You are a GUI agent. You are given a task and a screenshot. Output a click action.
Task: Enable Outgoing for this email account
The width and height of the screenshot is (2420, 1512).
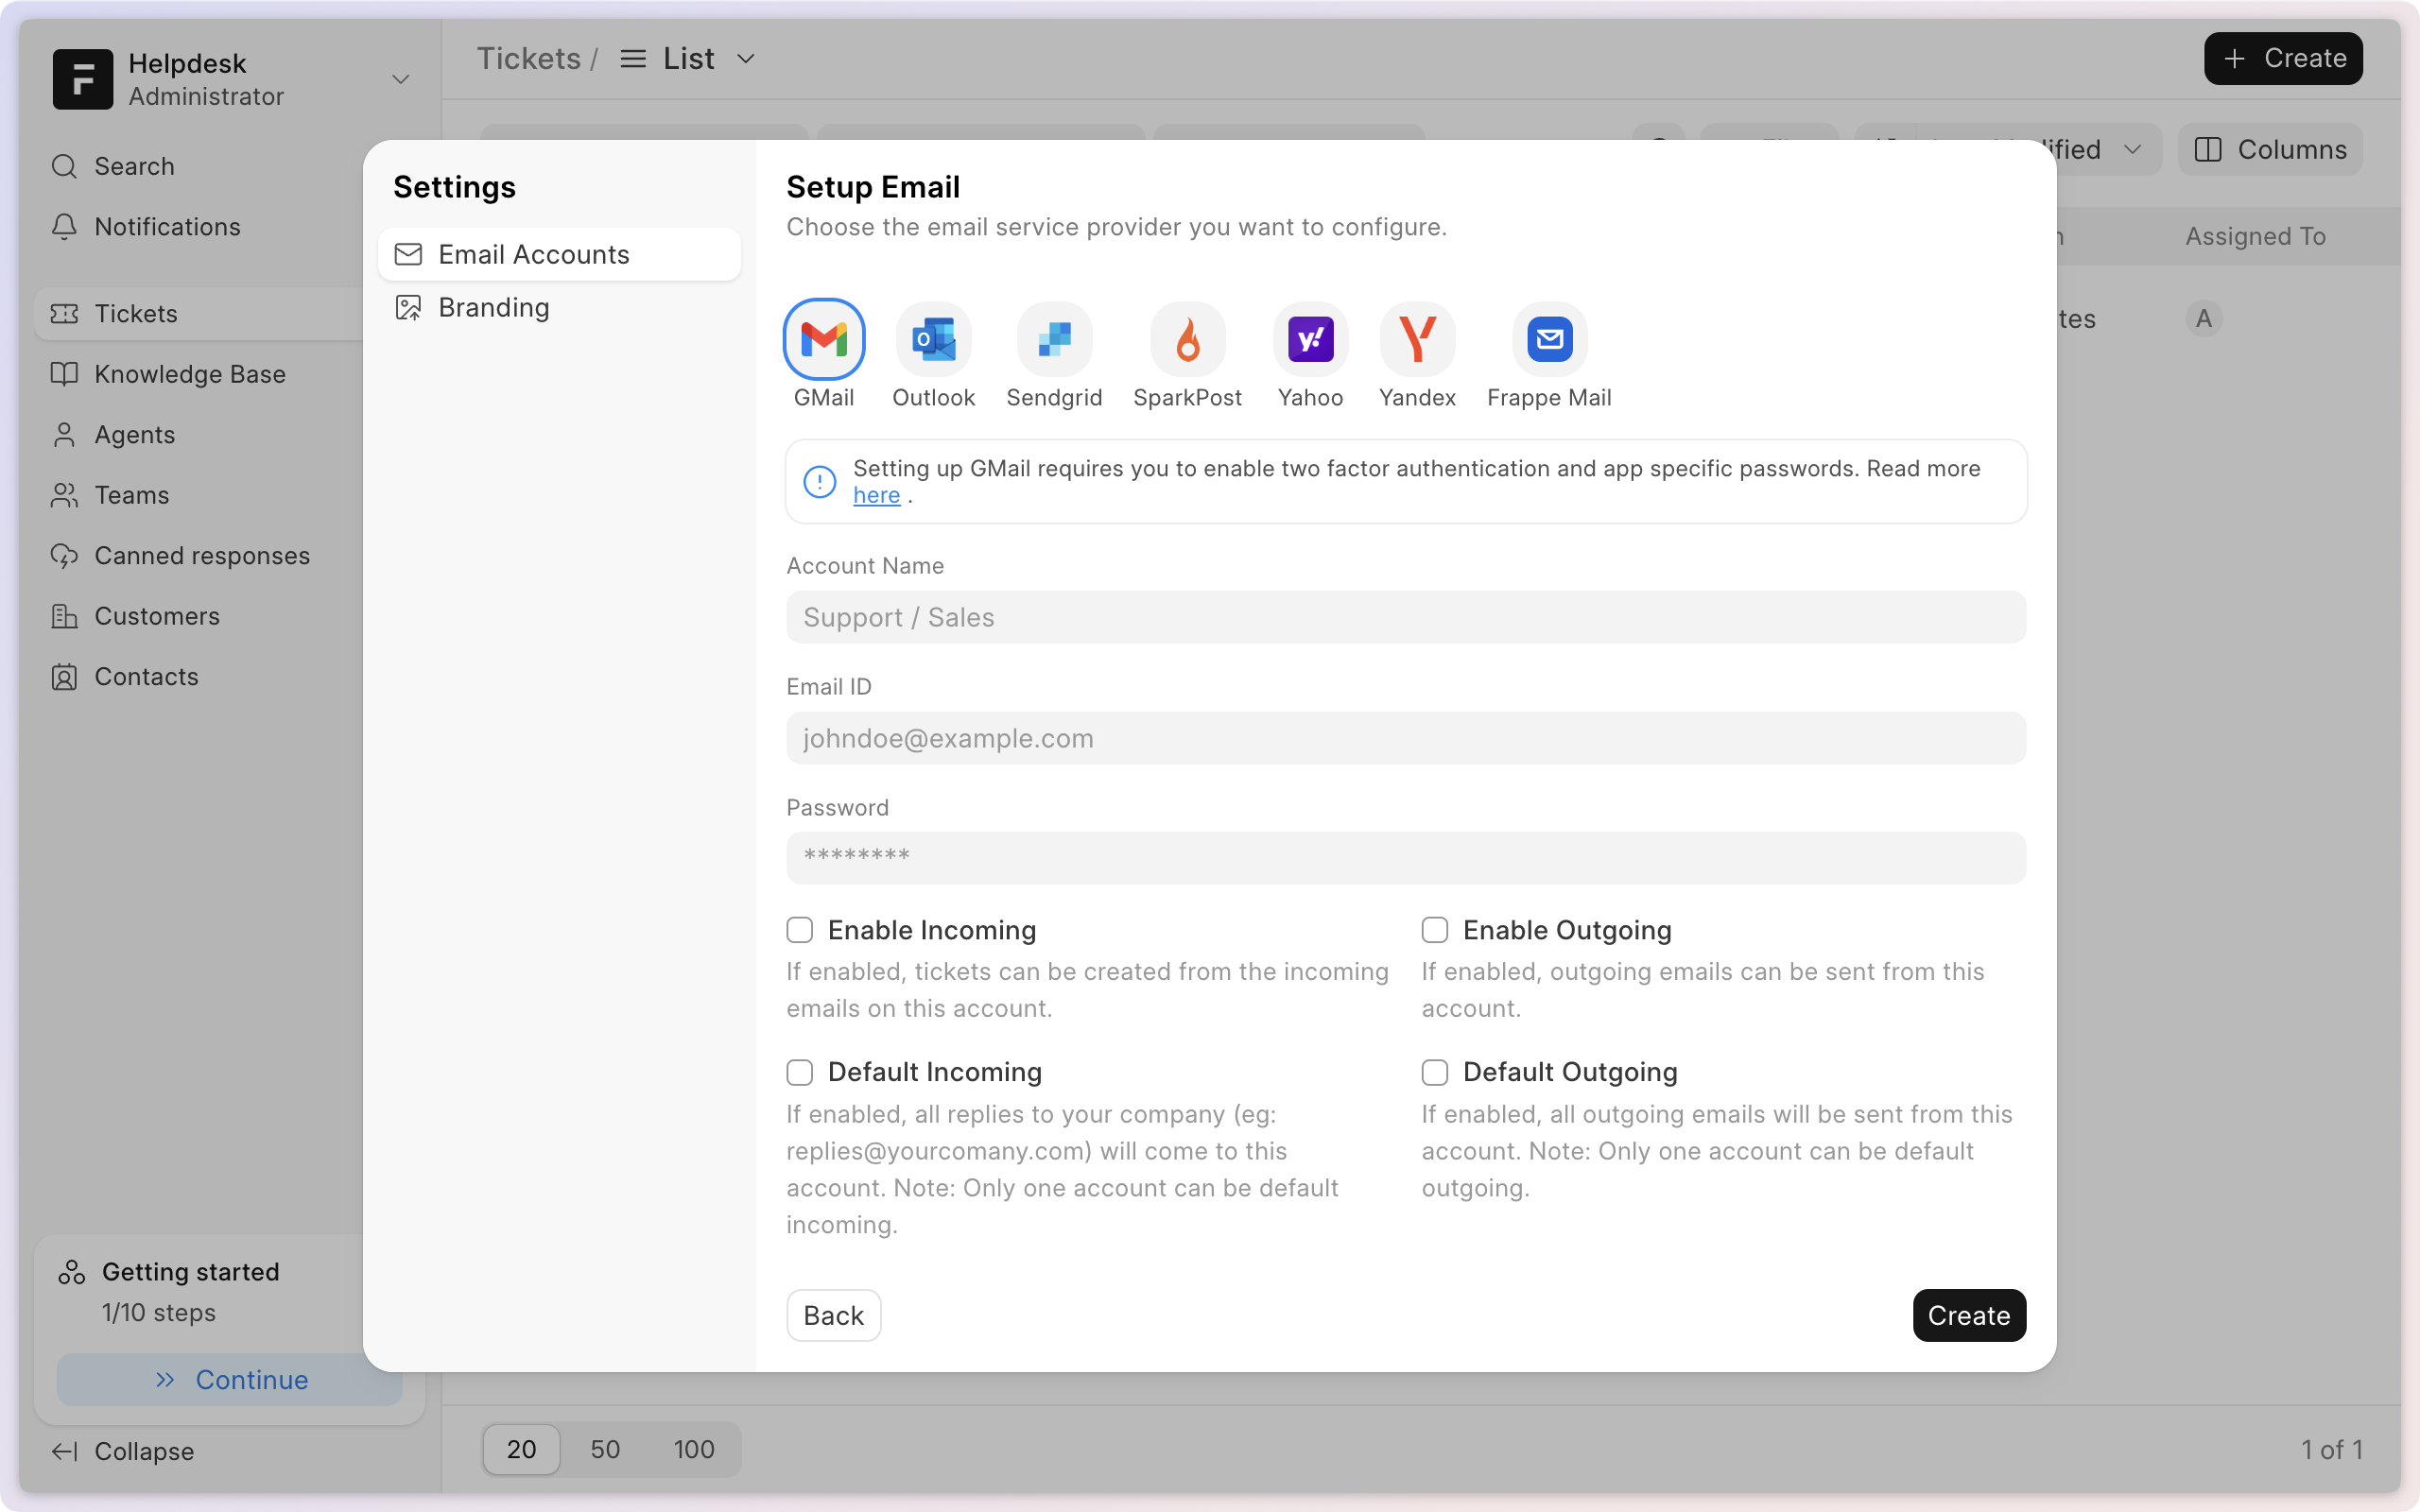(1434, 929)
